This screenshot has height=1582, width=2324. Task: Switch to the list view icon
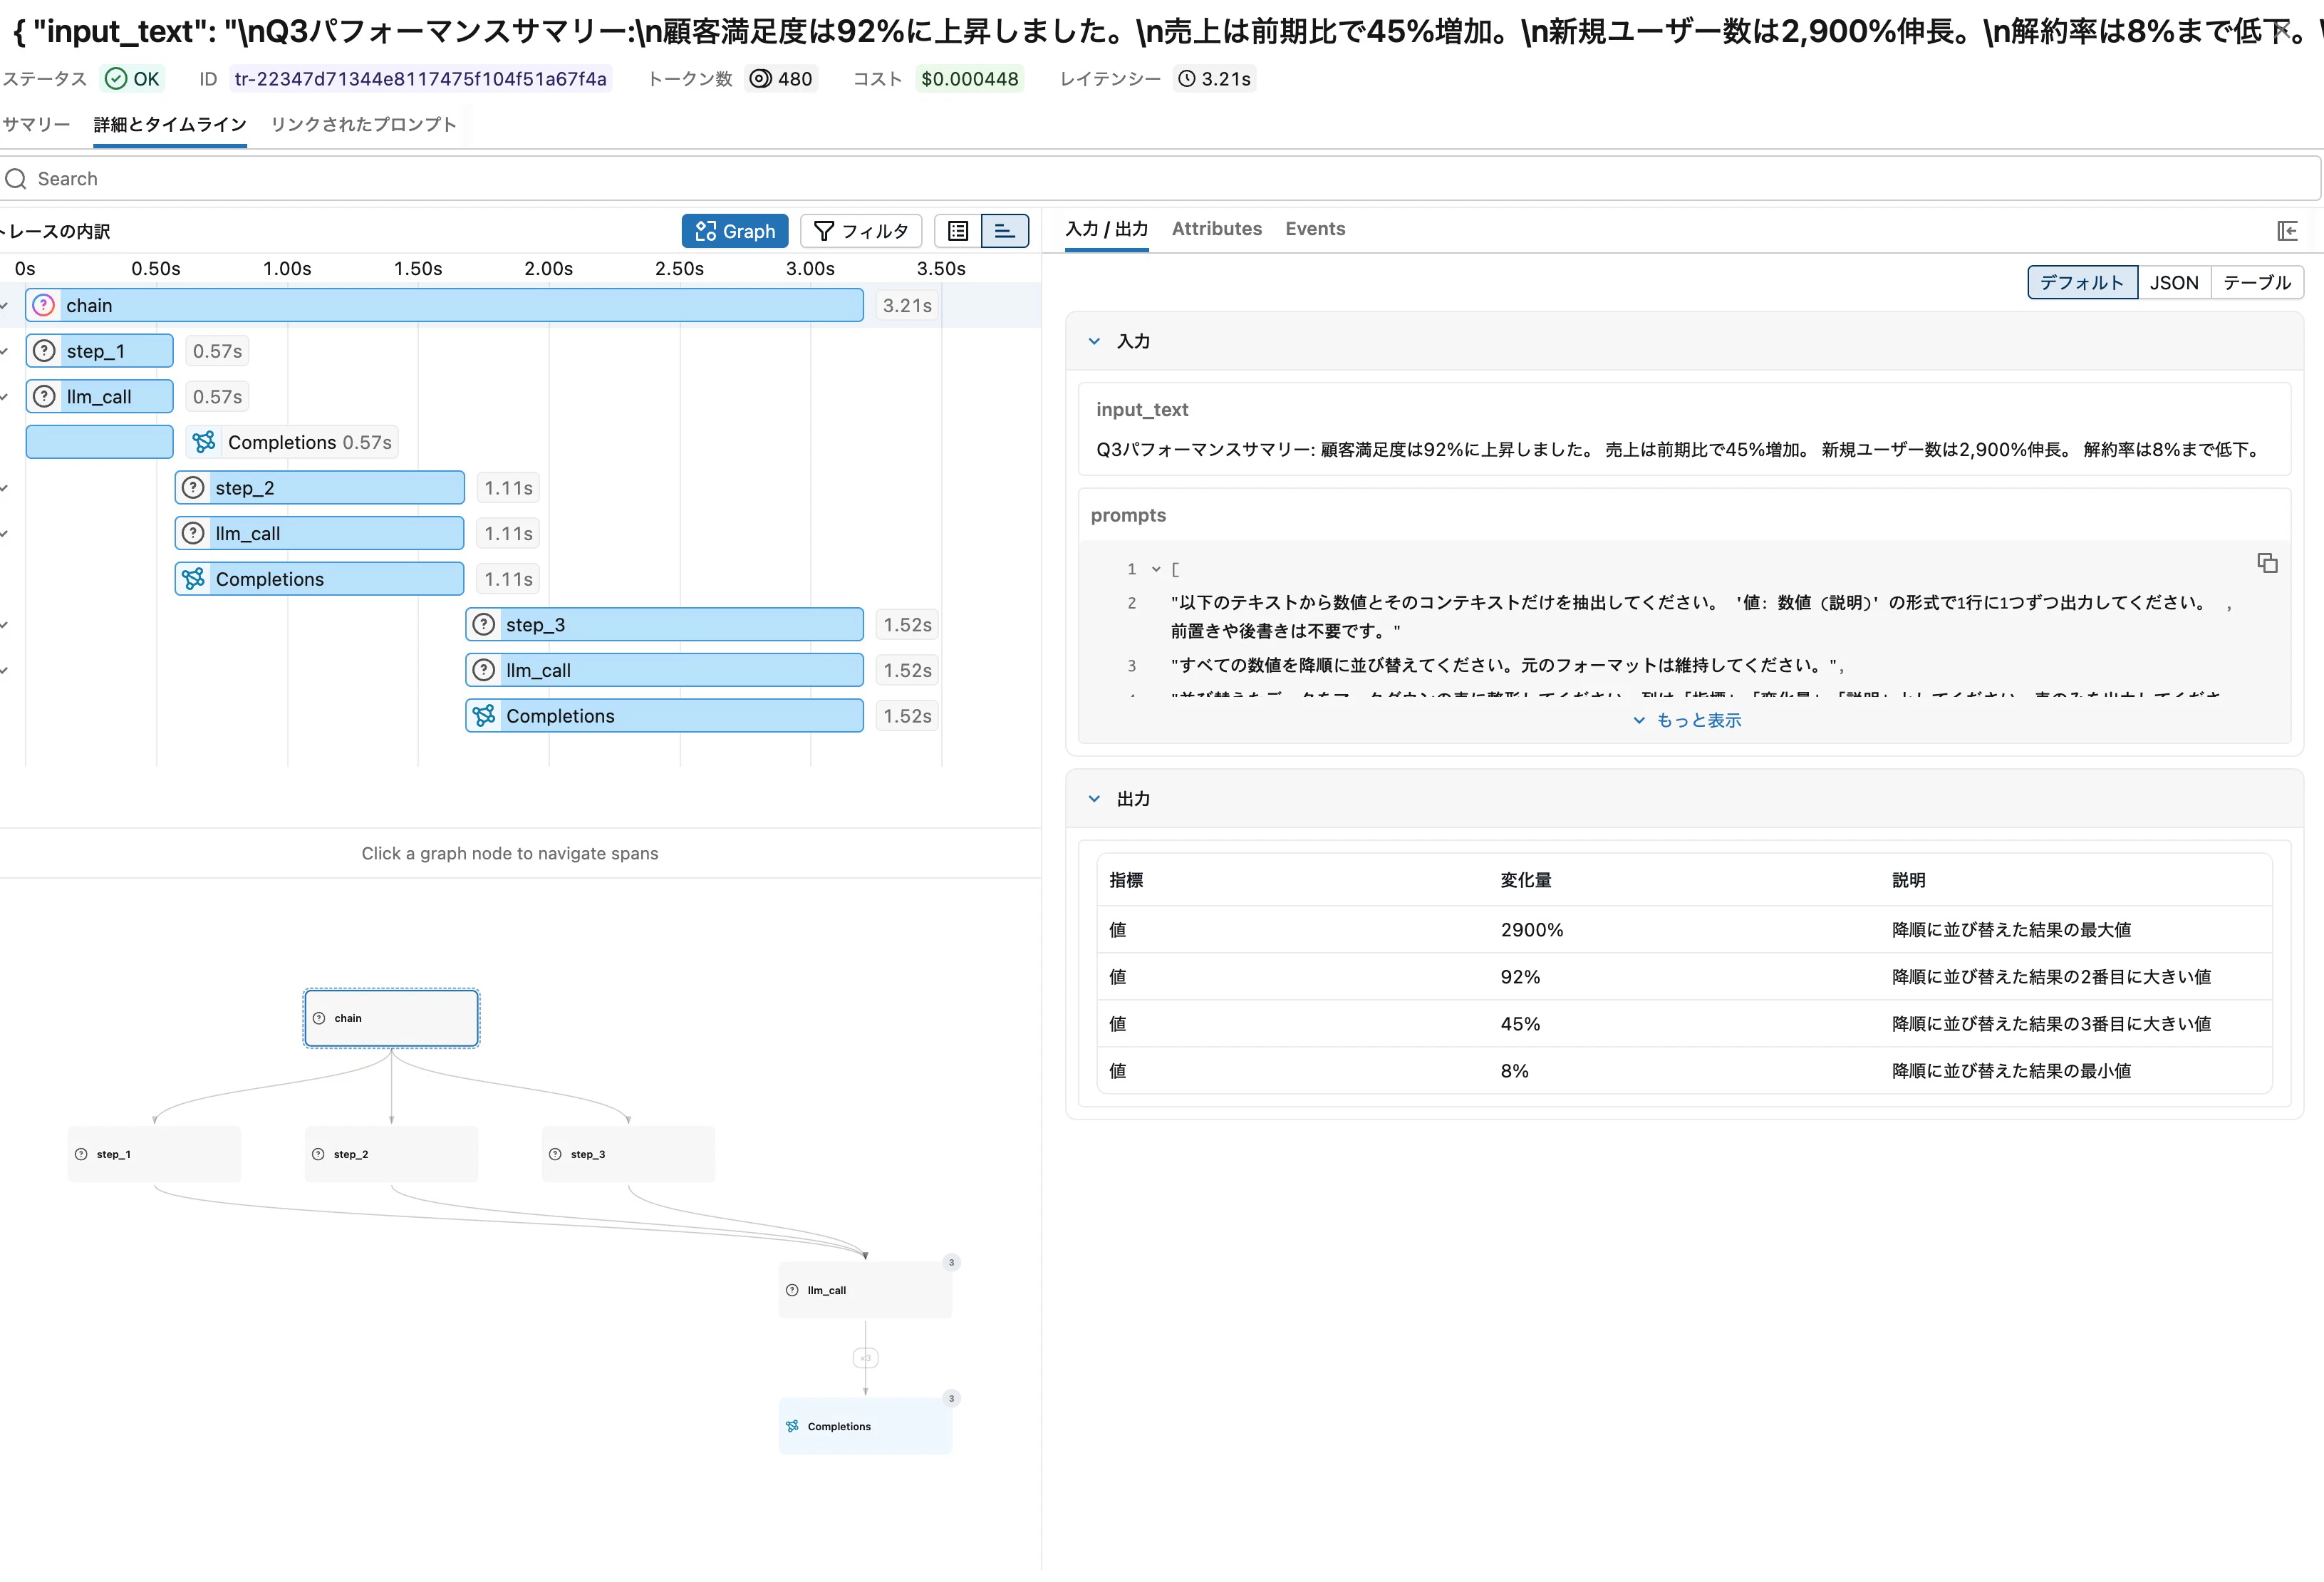click(958, 231)
